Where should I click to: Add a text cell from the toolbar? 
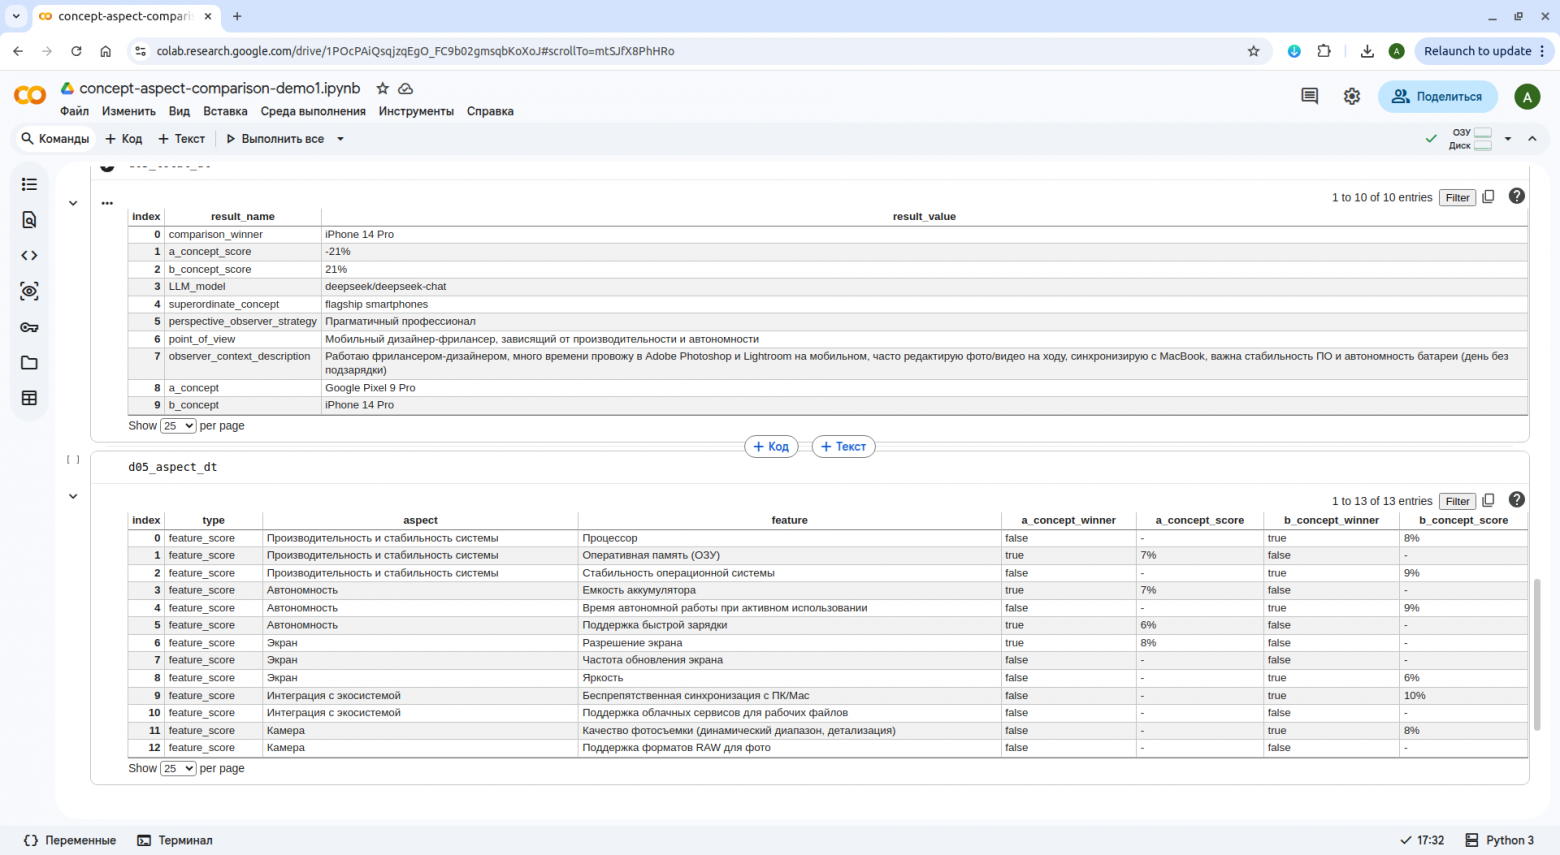182,139
